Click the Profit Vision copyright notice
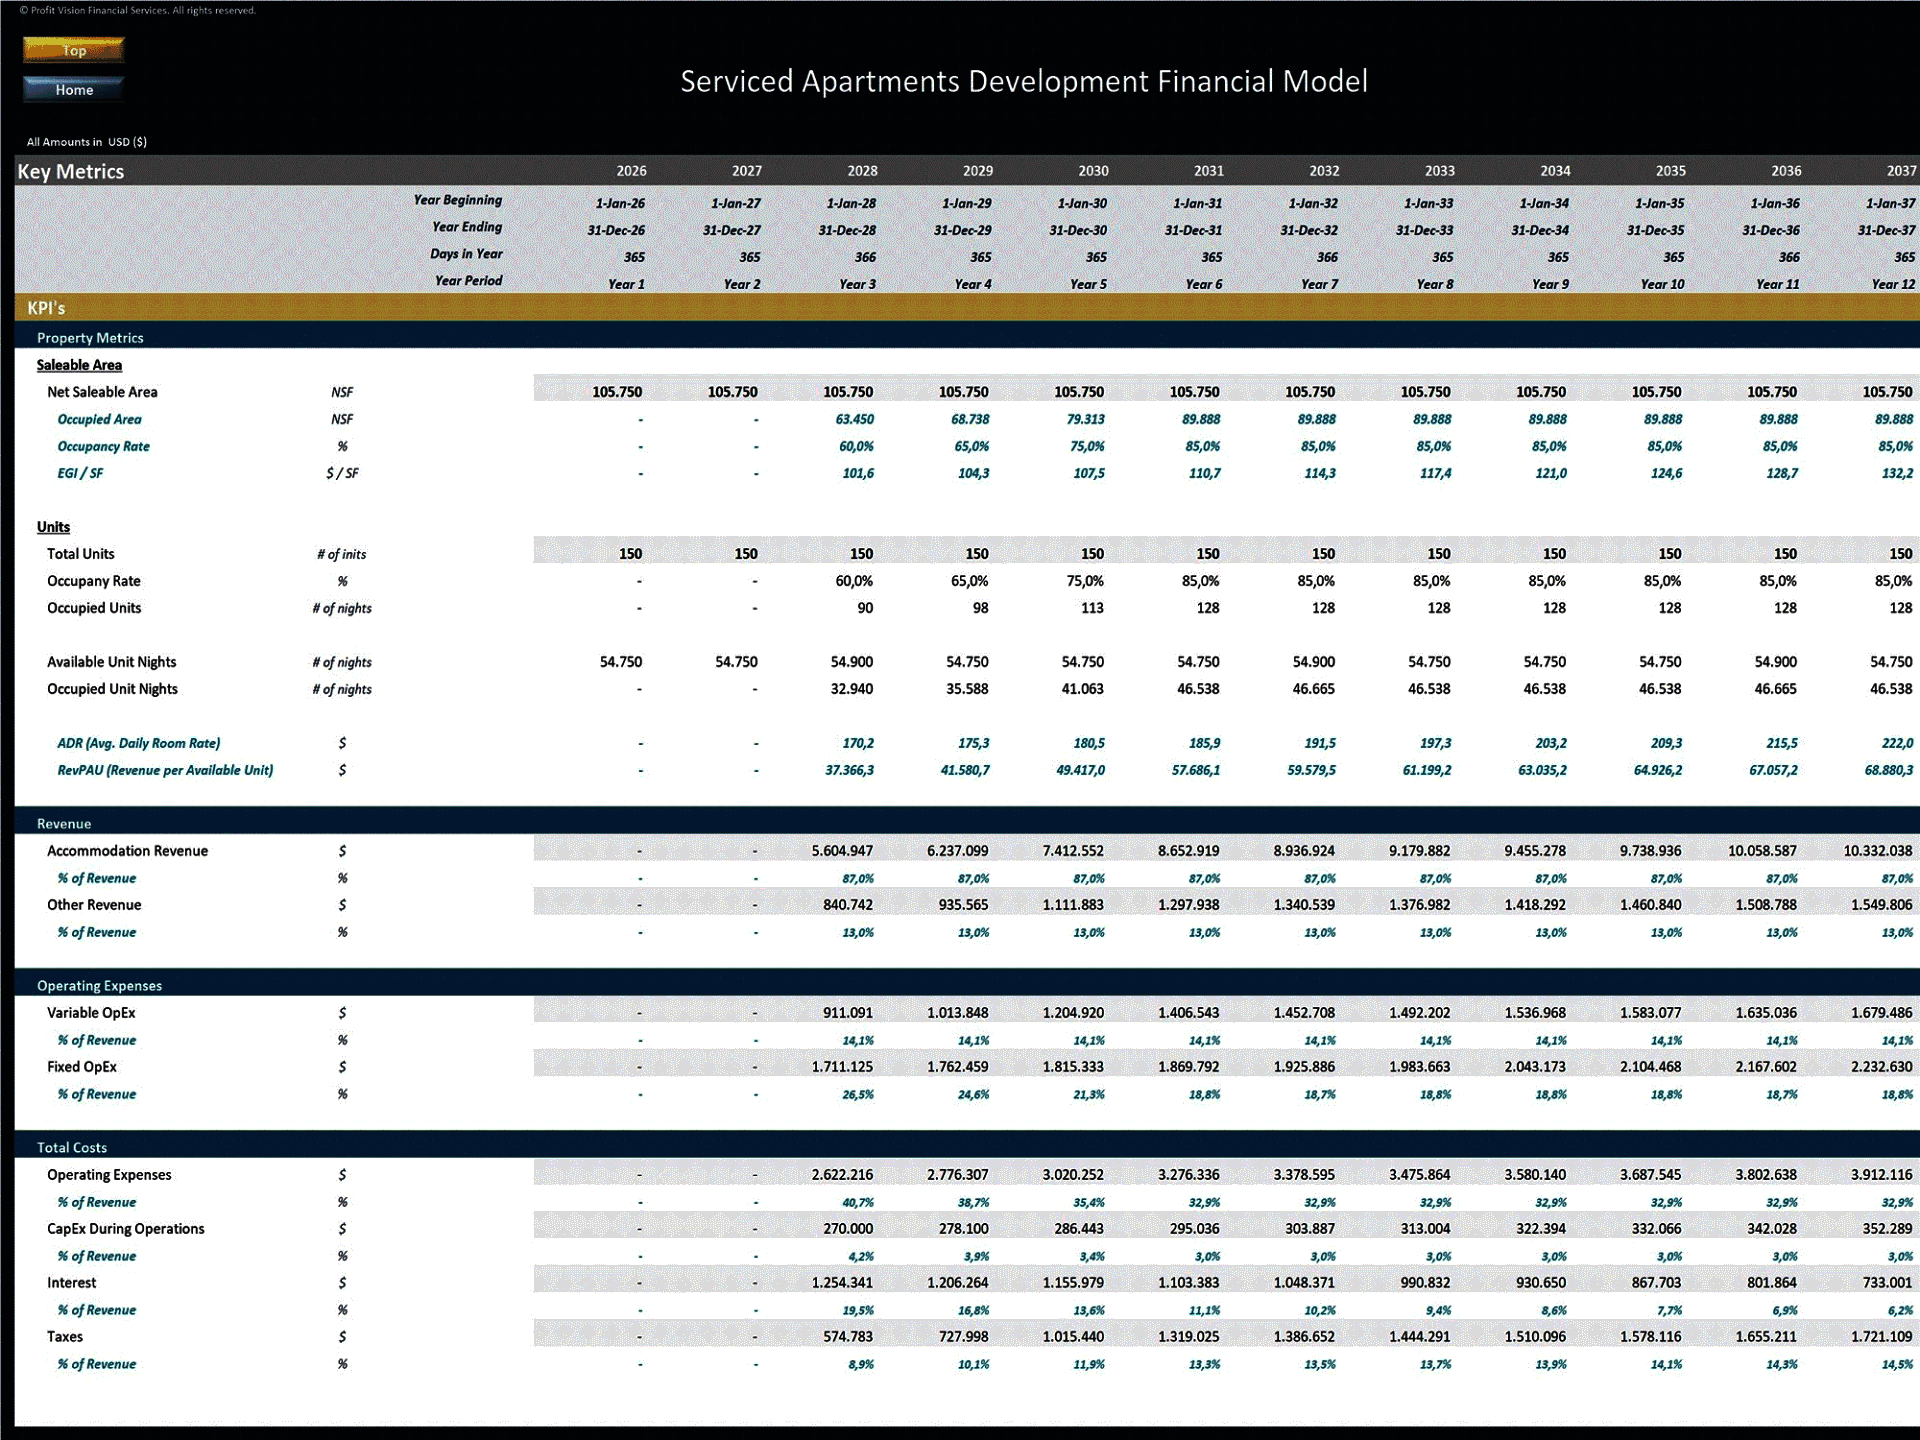 pos(140,10)
